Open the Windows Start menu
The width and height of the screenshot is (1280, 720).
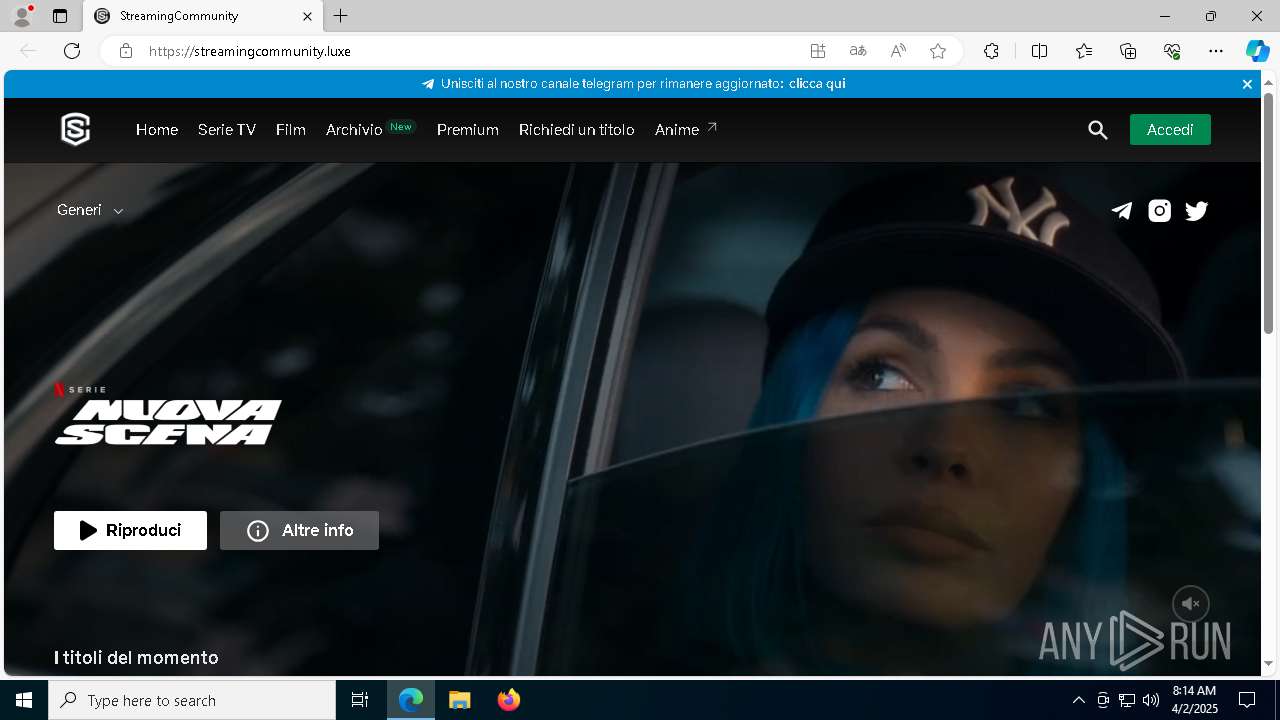[x=24, y=700]
